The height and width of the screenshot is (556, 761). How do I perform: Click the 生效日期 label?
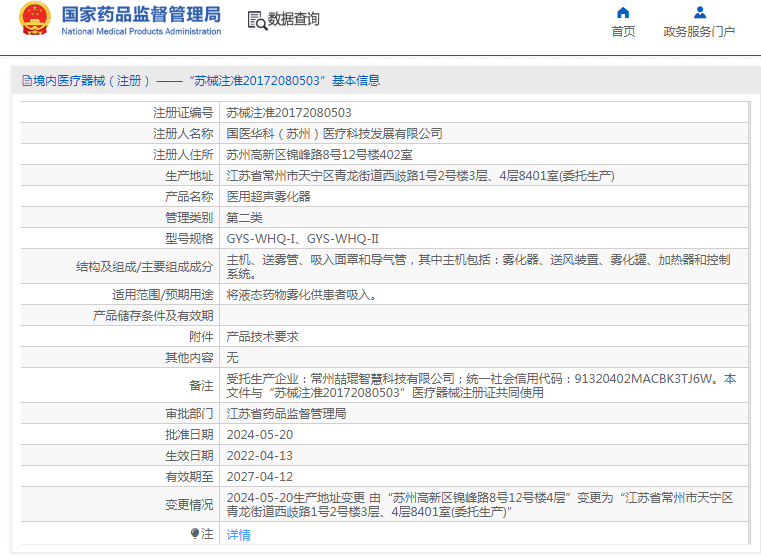tap(189, 456)
